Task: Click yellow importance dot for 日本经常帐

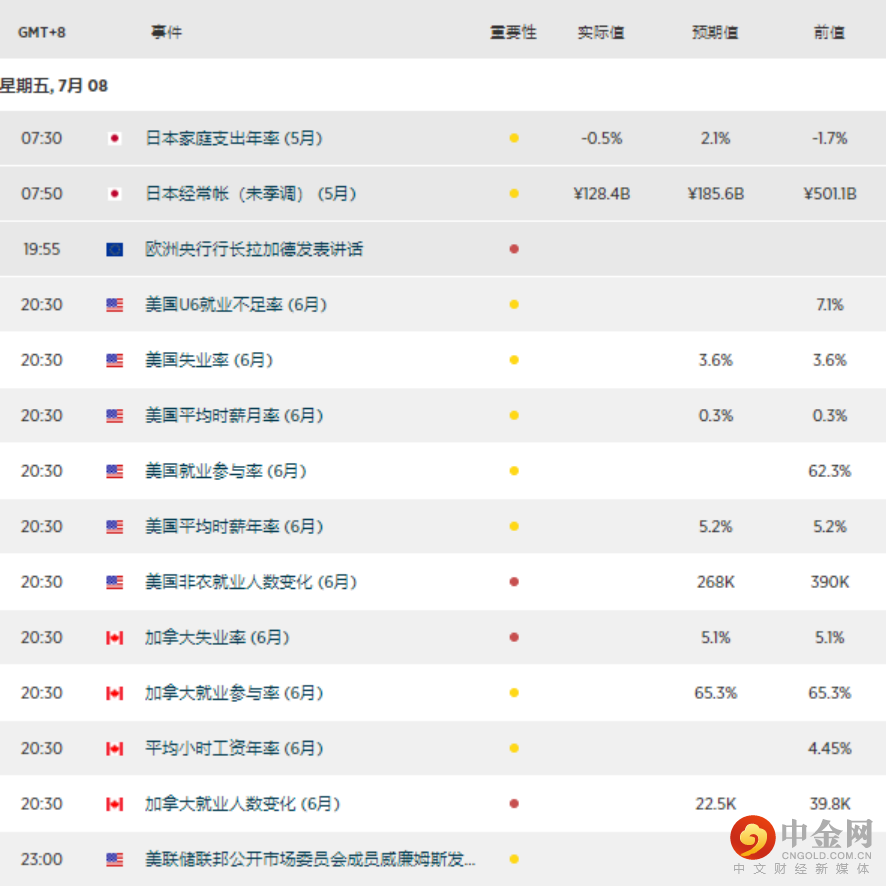Action: (514, 193)
